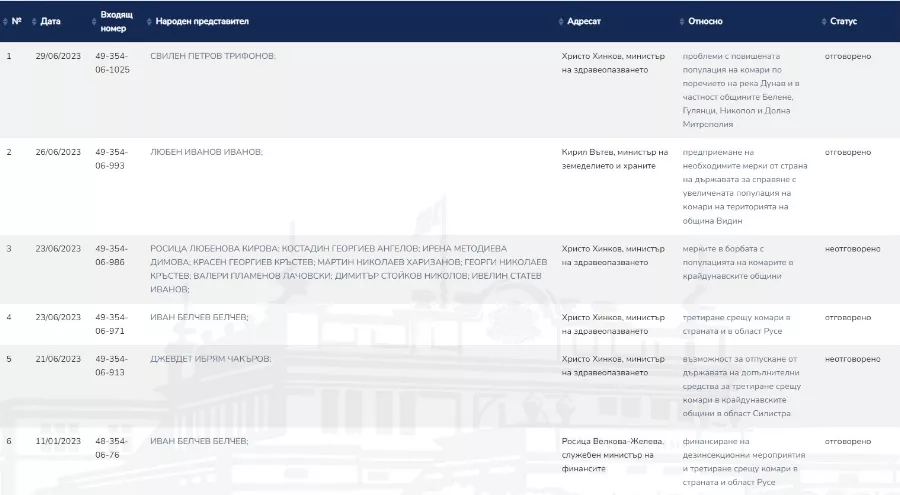Click the Относно header label

pos(705,21)
